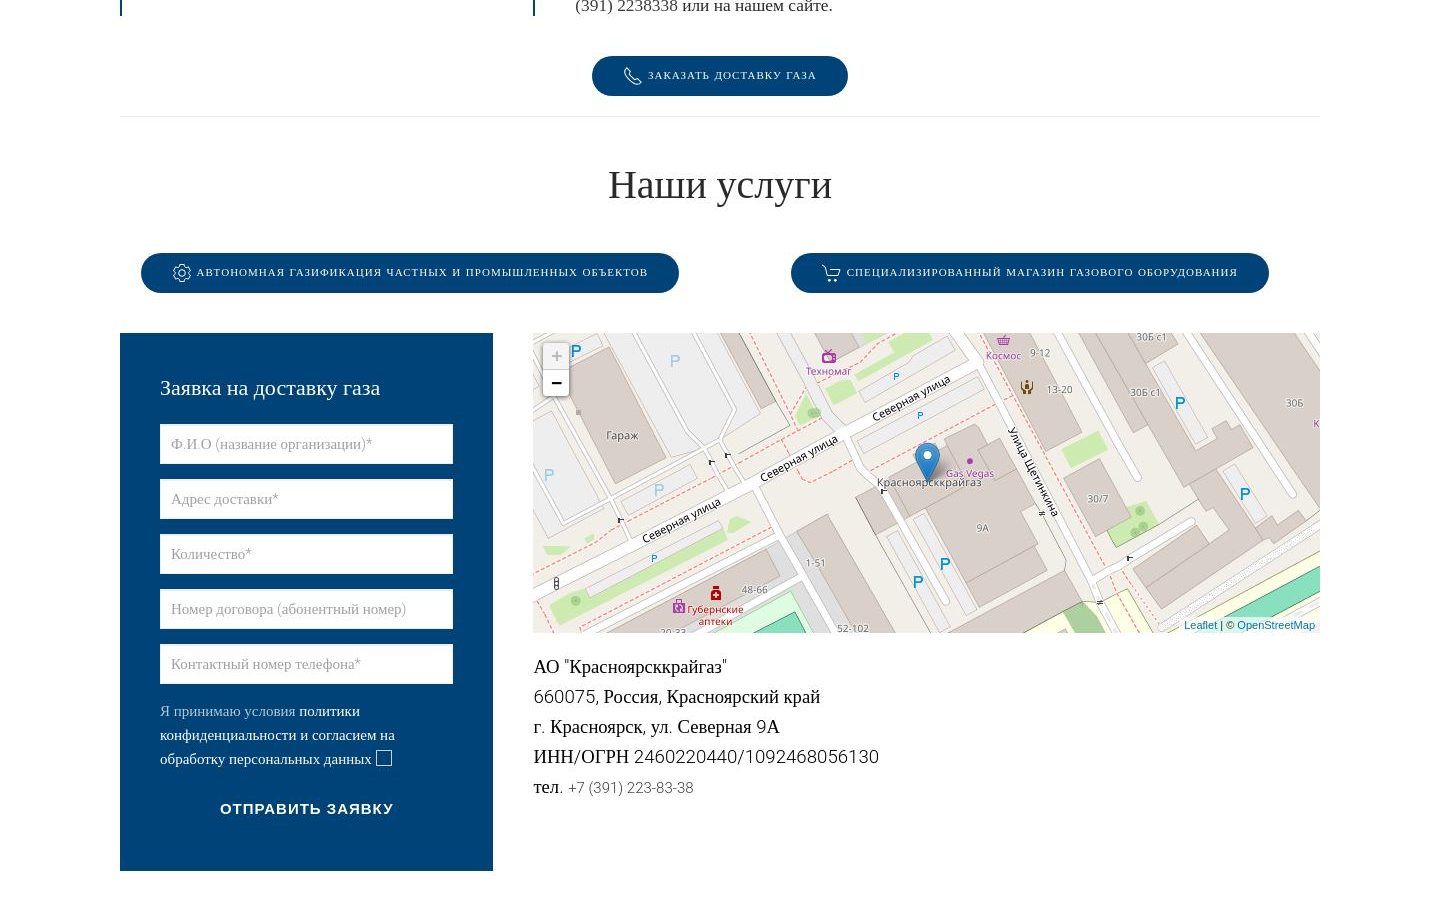Click the blue location marker pin
This screenshot has width=1440, height=900.
tap(927, 462)
